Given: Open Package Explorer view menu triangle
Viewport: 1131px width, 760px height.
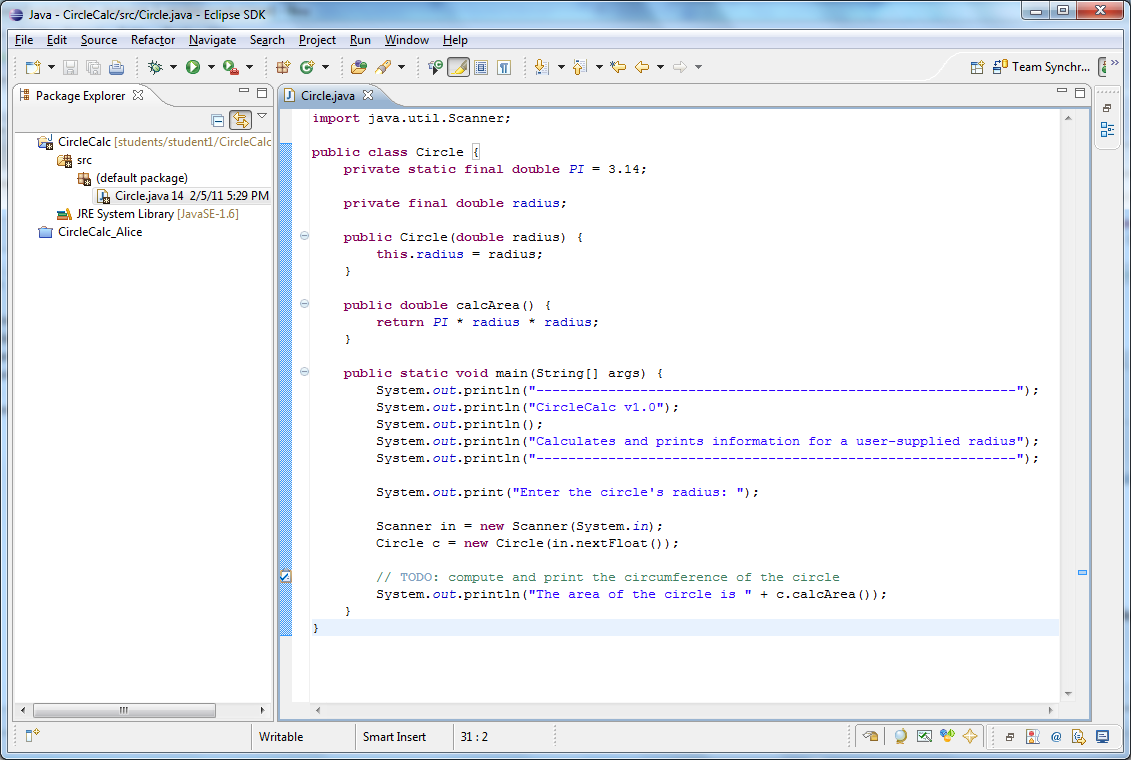Looking at the screenshot, I should 262,117.
